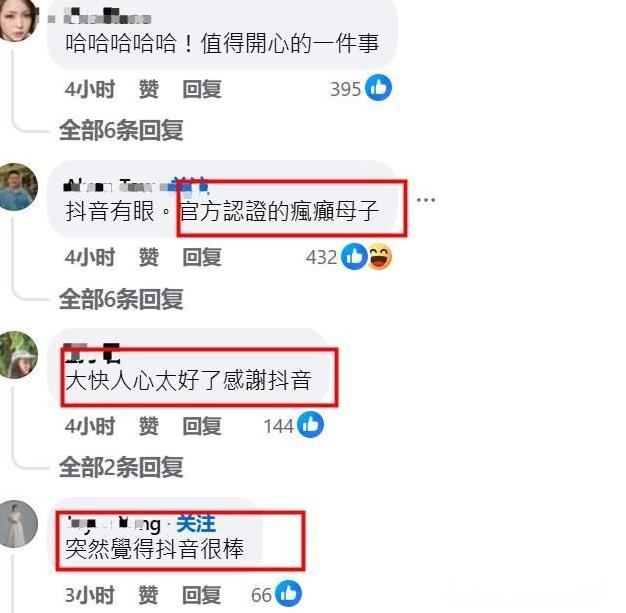The height and width of the screenshot is (613, 626).
Task: Click the blue thumbs-up reaction beside 432
Action: pyautogui.click(x=354, y=256)
